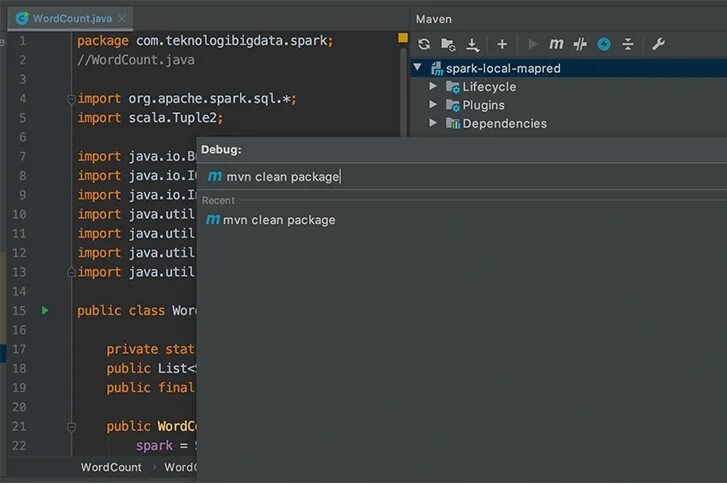
Task: Expand the Lifecycle node
Action: tap(433, 87)
